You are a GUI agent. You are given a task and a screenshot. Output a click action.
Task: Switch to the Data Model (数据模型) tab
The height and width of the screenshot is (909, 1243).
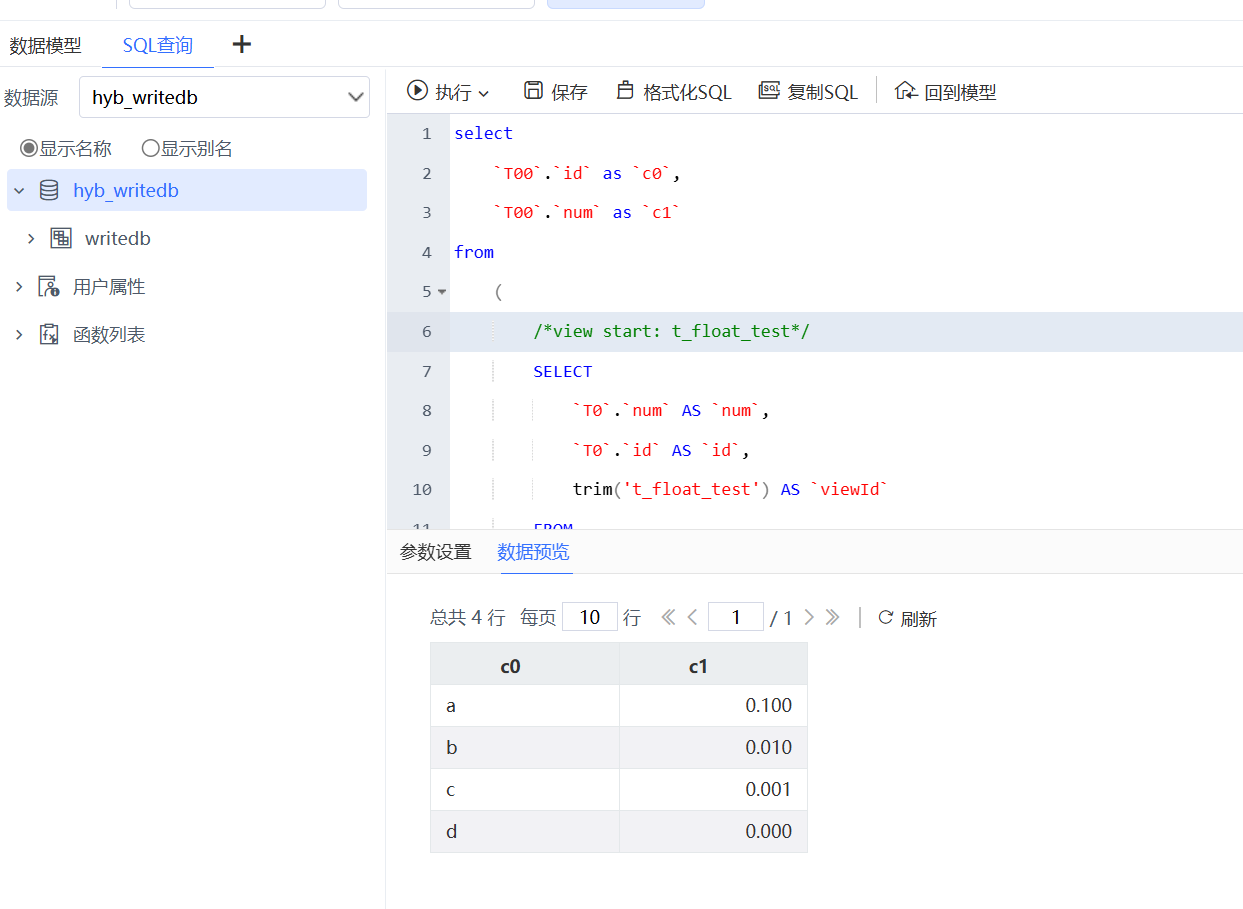(x=46, y=46)
